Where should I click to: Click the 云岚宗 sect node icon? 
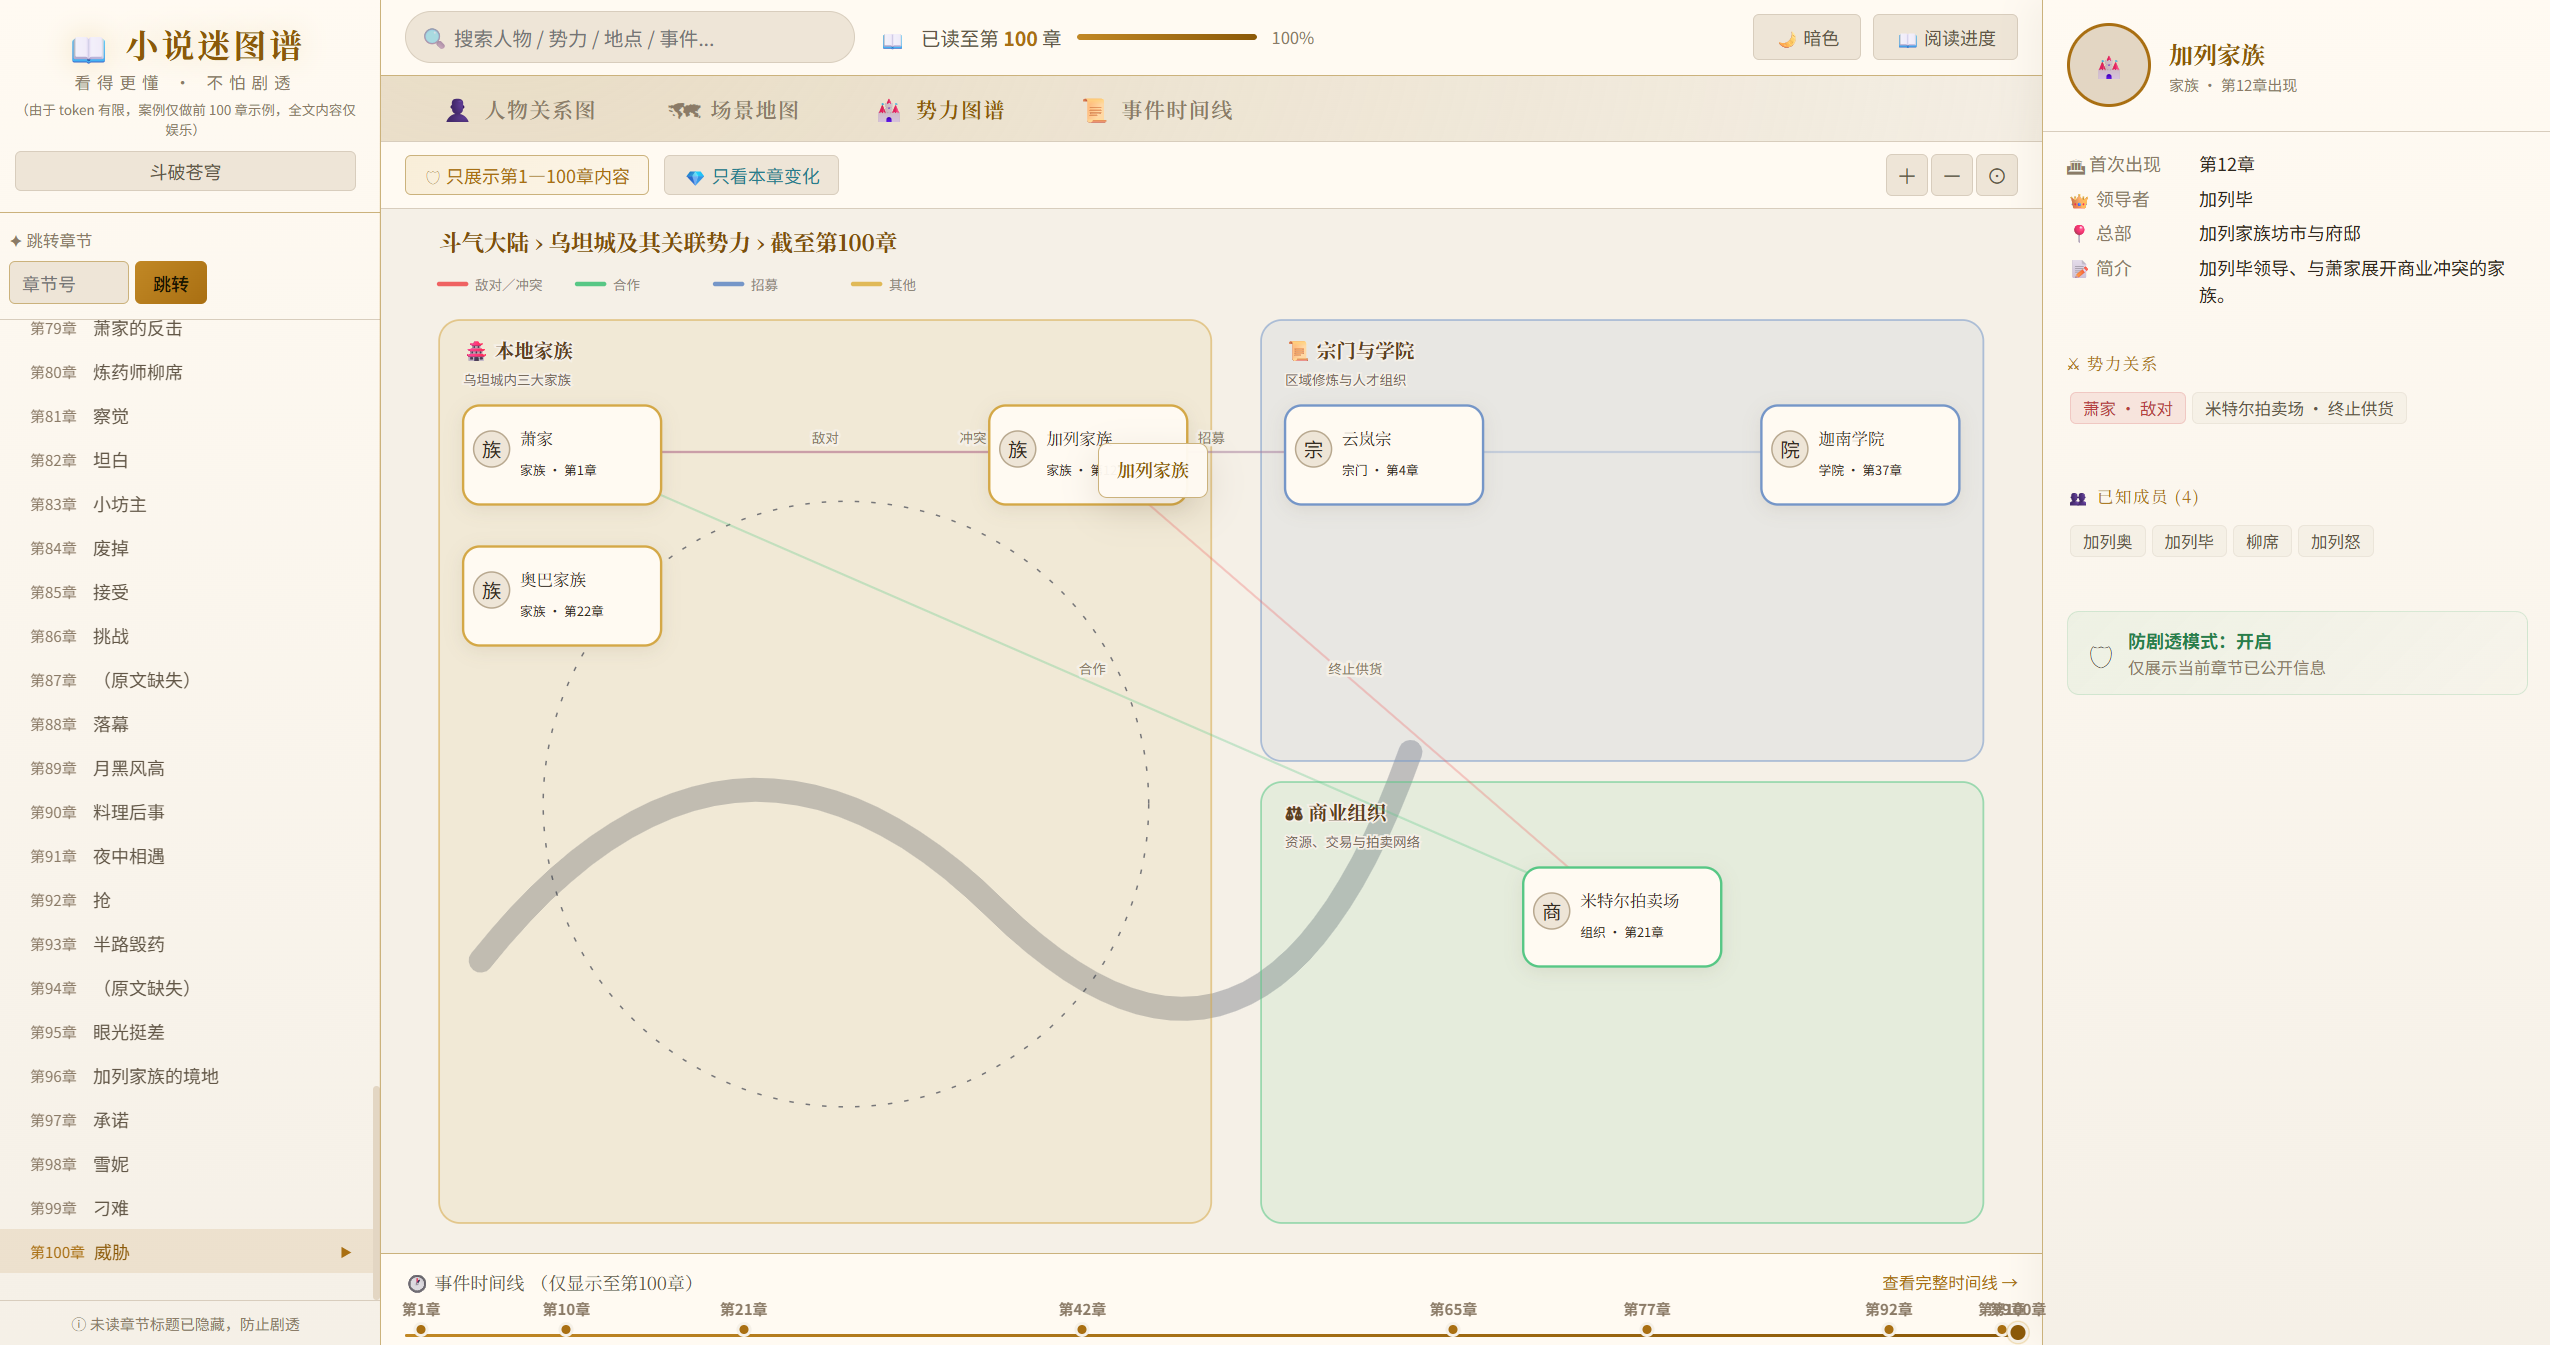pos(1313,450)
